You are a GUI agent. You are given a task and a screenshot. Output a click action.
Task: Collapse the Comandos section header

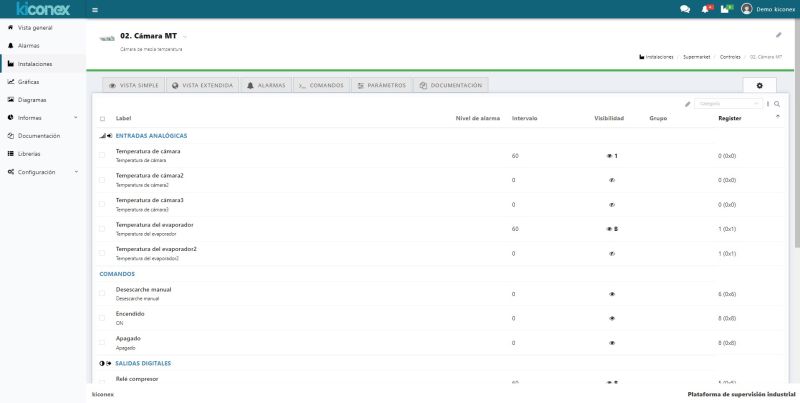coord(117,274)
